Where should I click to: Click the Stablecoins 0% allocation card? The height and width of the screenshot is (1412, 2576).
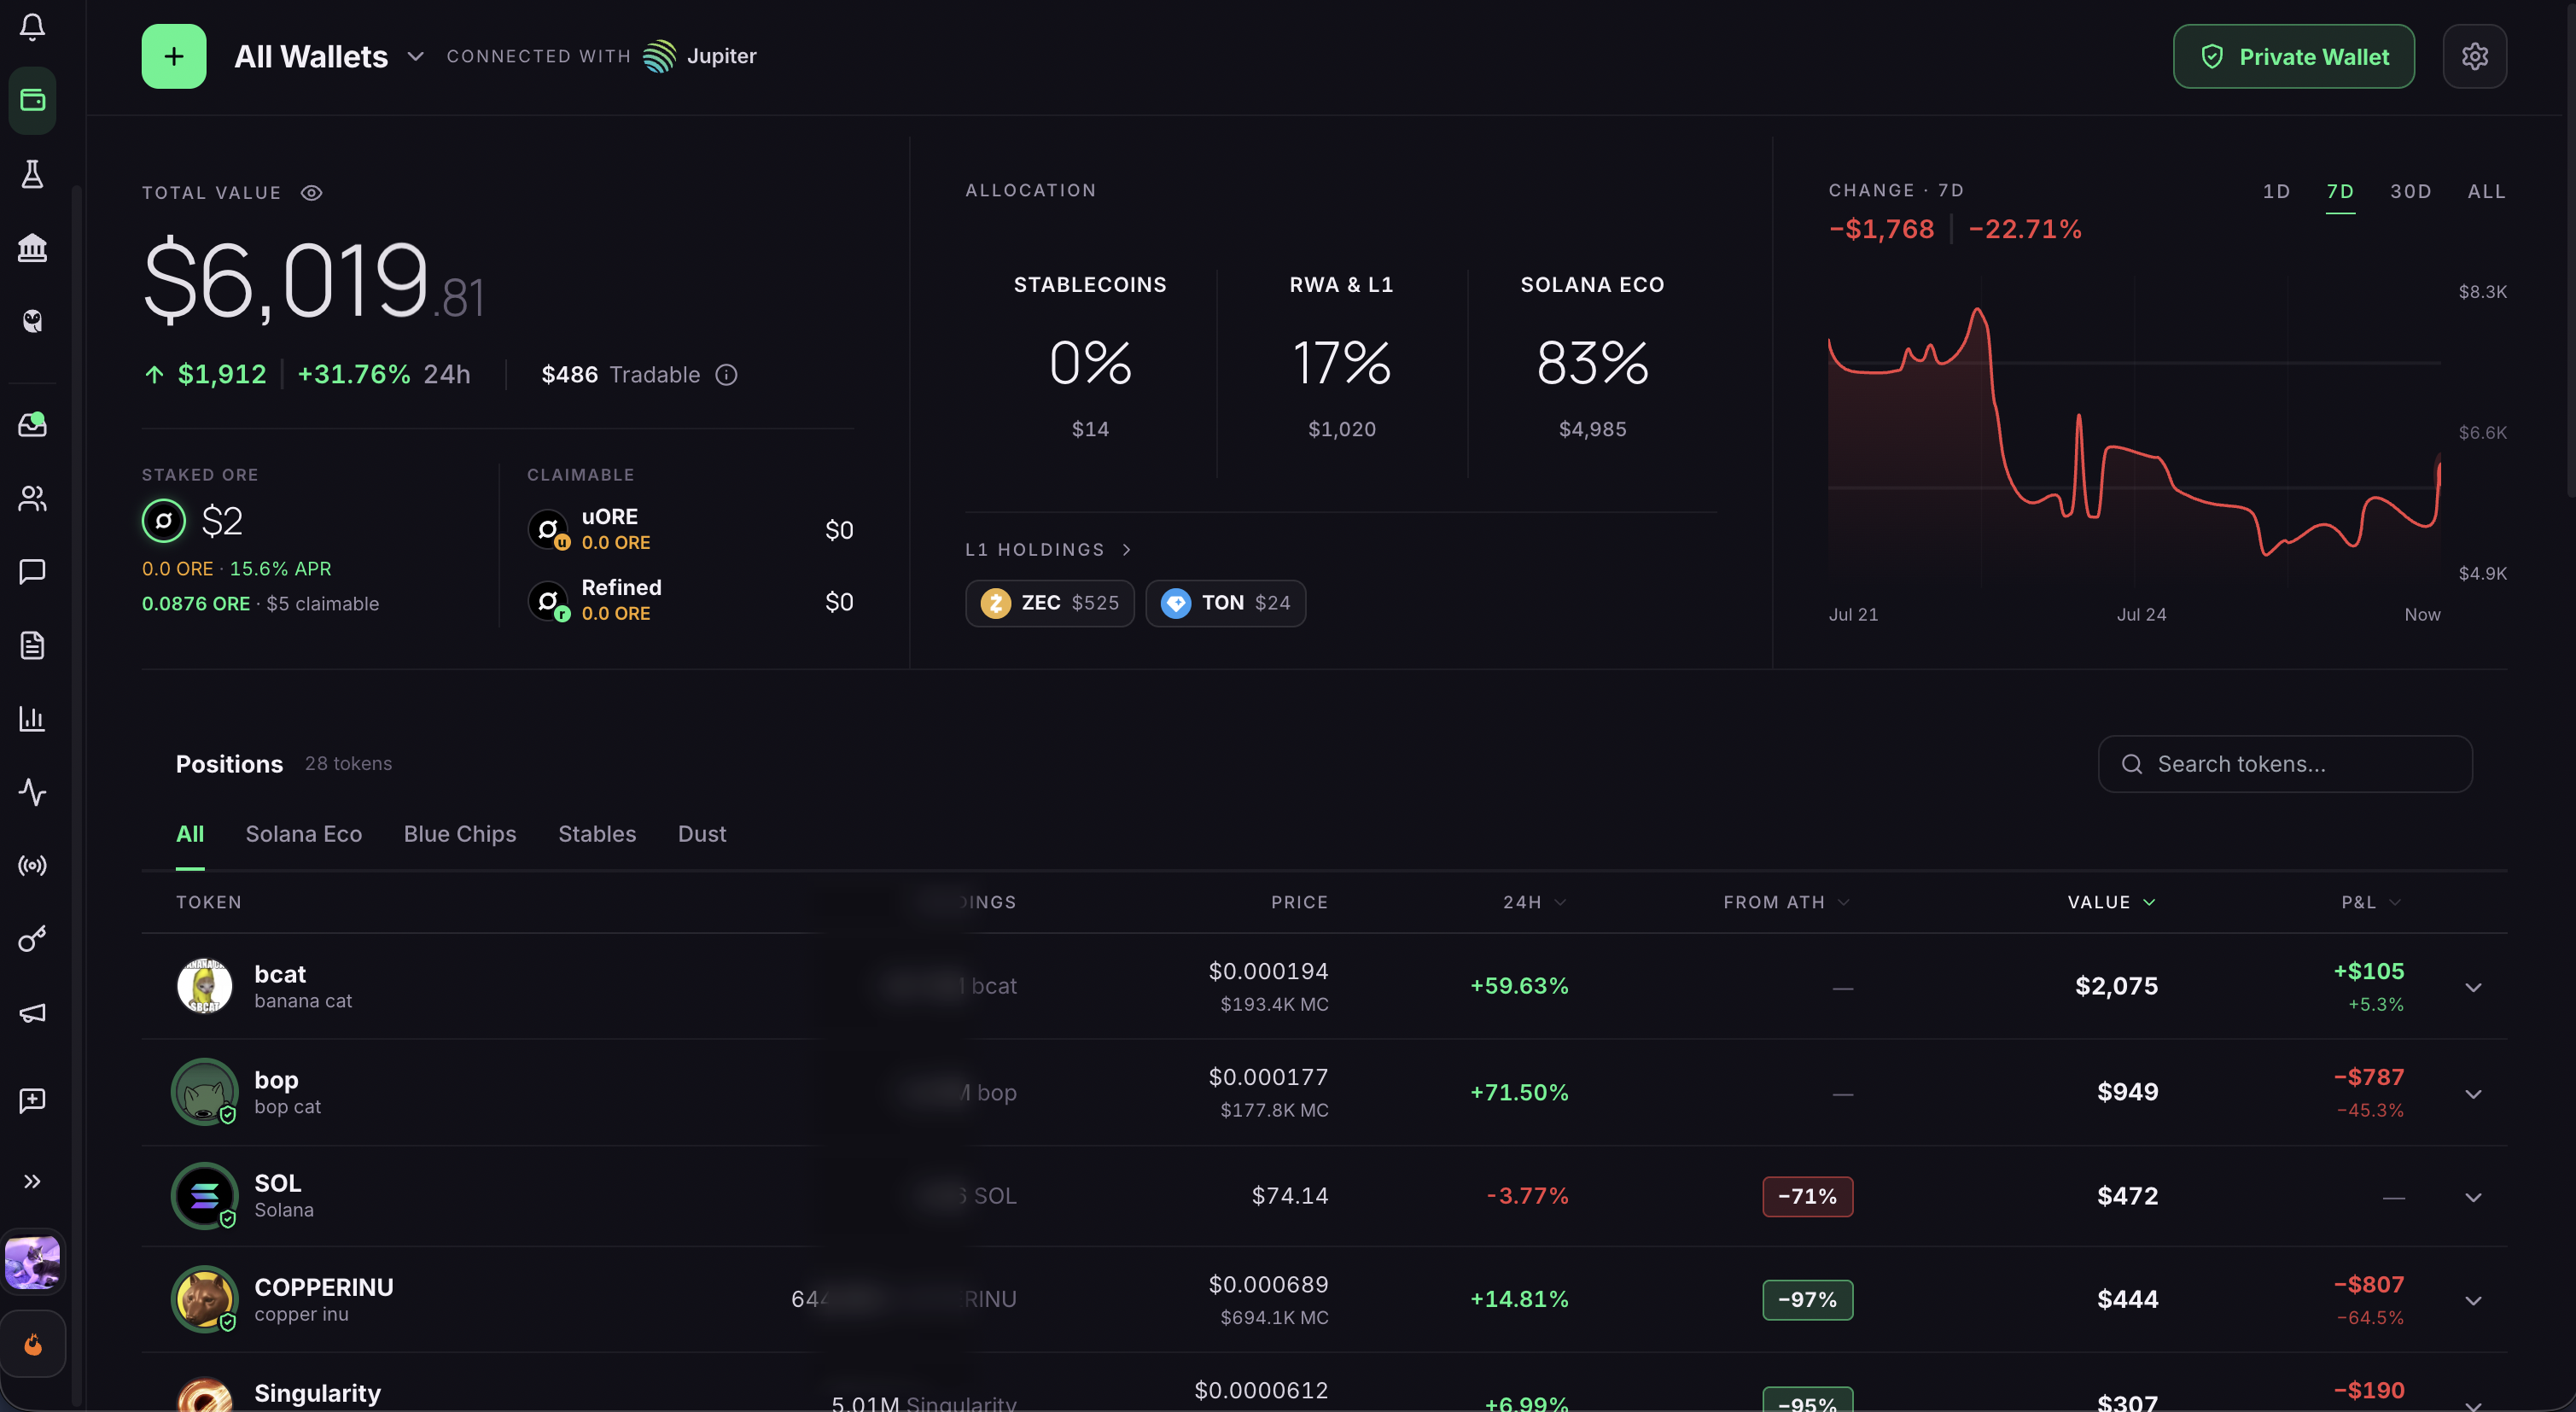1090,358
